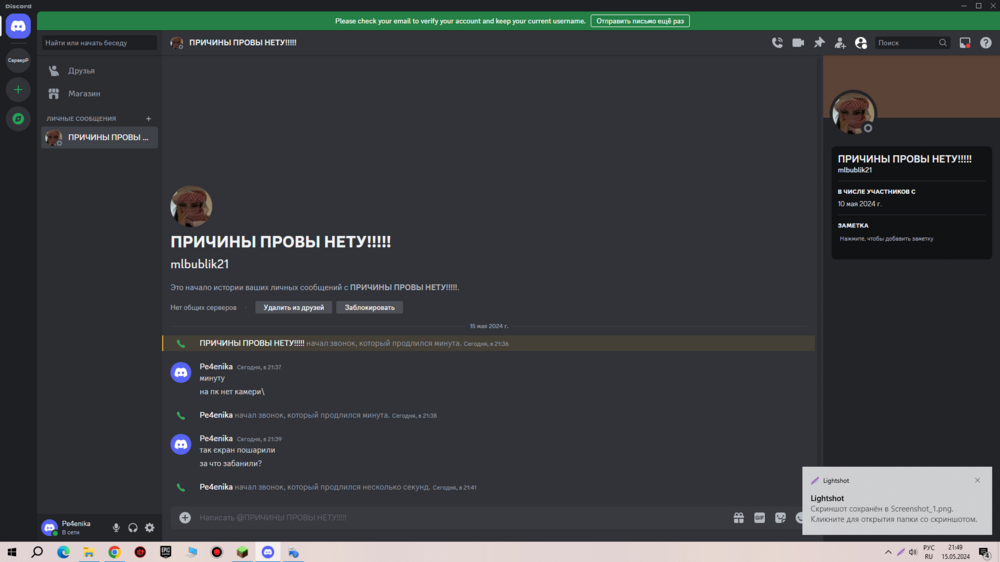Open Discover servers compass icon
1000x562 pixels.
(18, 119)
